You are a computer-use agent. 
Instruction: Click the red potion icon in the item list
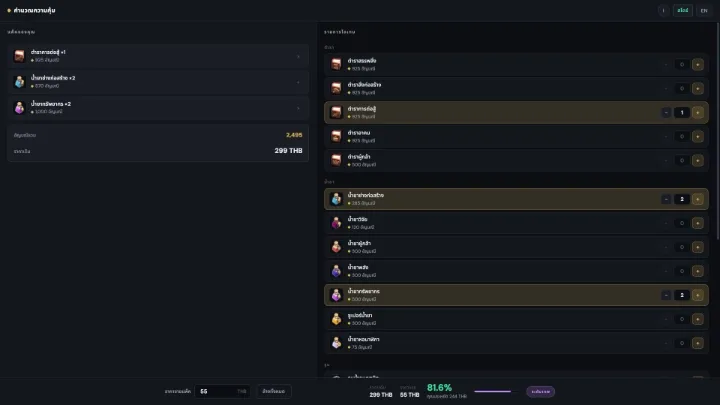pyautogui.click(x=337, y=247)
